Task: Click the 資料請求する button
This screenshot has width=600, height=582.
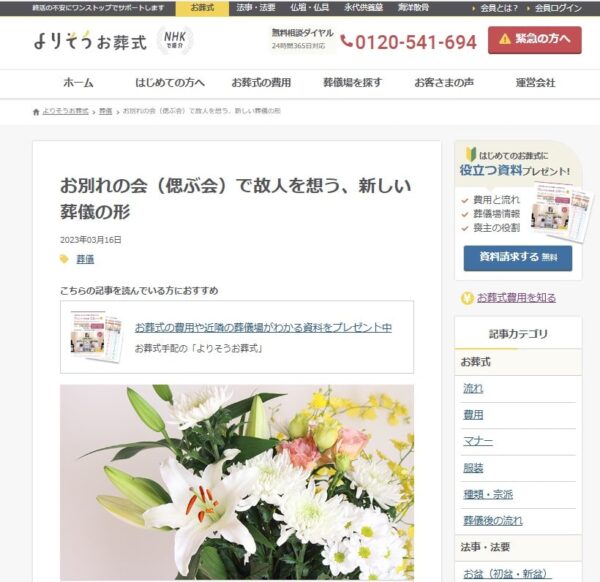Action: tap(518, 258)
